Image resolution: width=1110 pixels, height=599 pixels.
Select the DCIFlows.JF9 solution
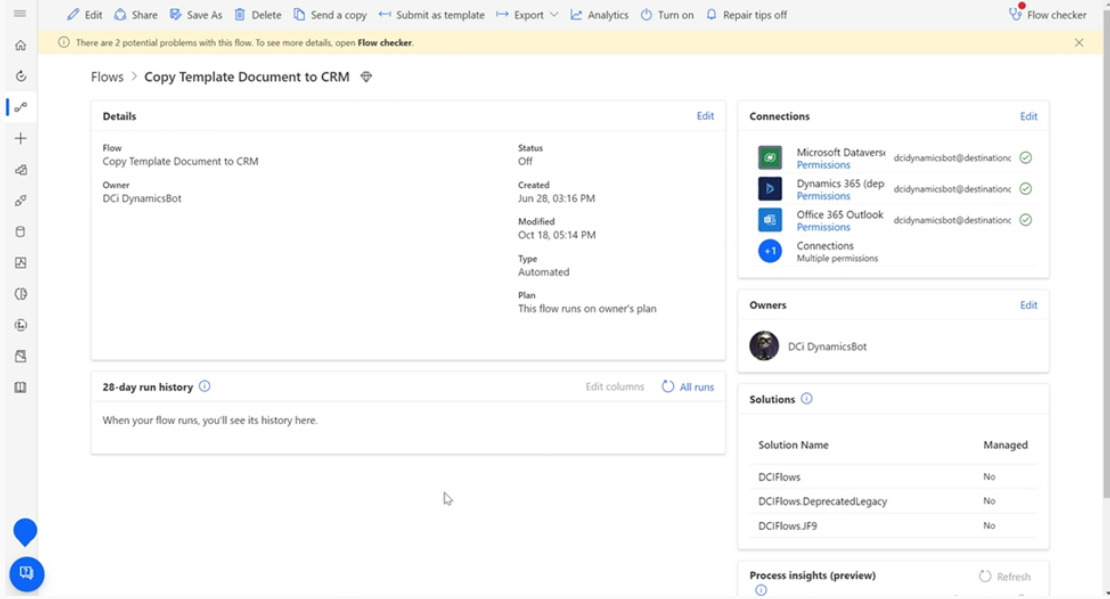click(x=893, y=526)
